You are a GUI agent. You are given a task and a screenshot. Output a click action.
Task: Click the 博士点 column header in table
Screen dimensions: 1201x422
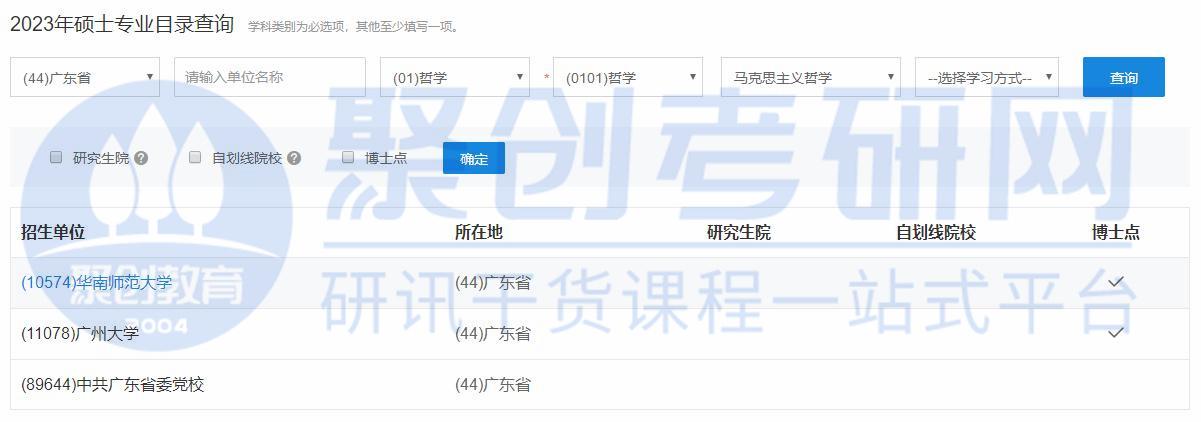[x=1116, y=232]
